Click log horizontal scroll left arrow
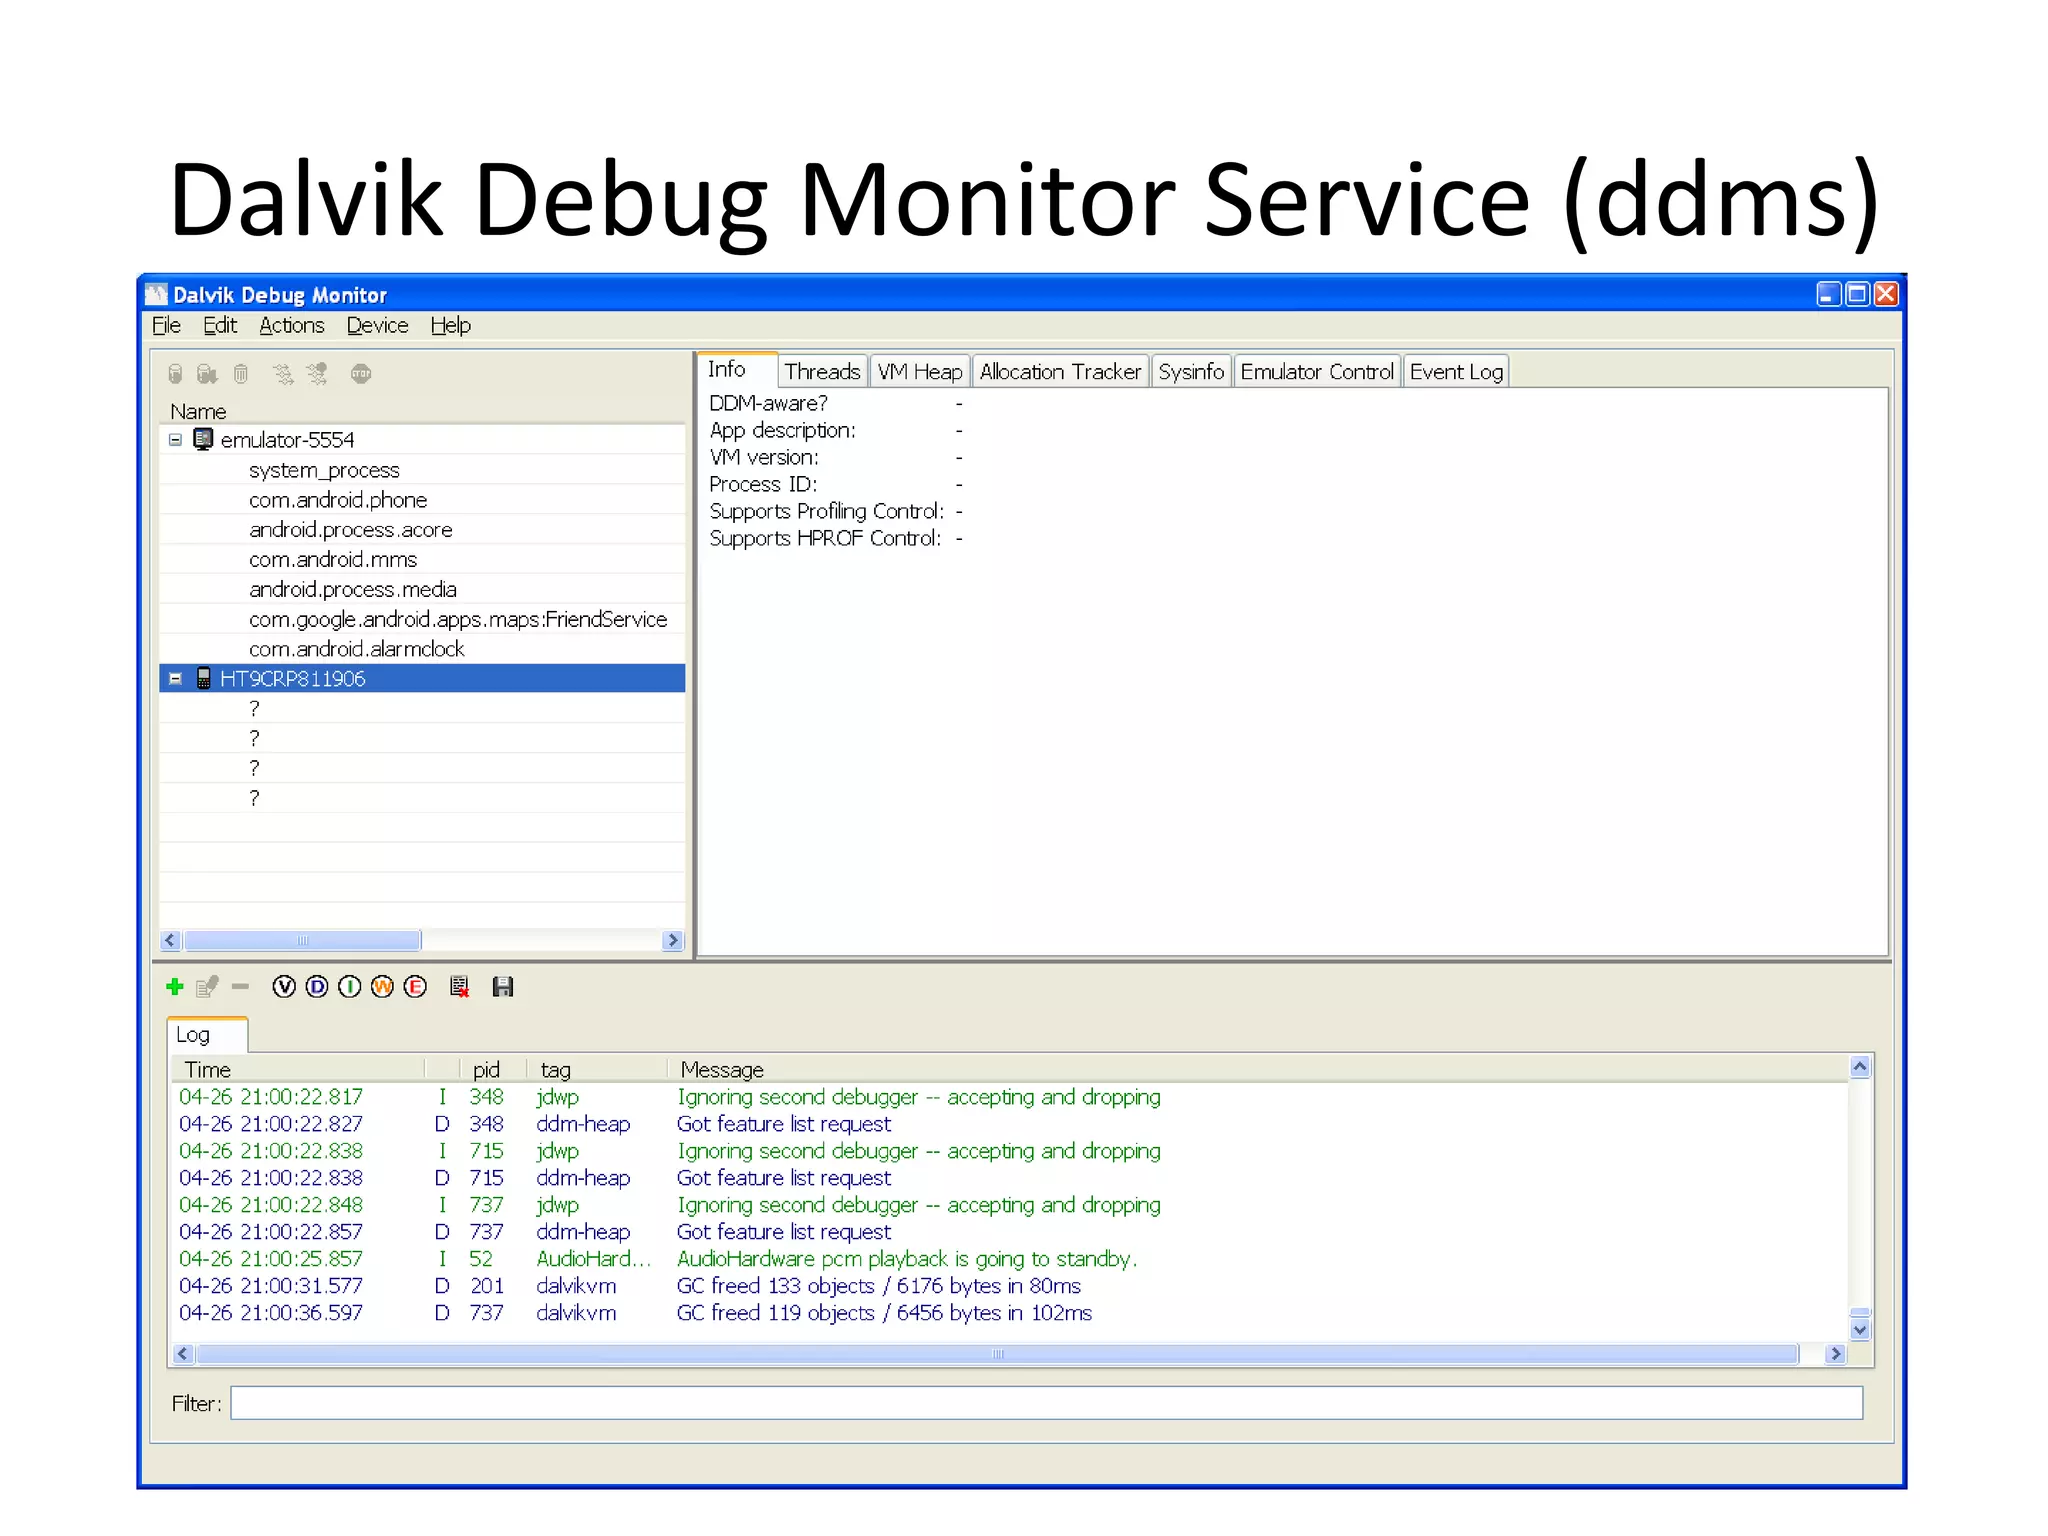This screenshot has height=1536, width=2048. [182, 1354]
